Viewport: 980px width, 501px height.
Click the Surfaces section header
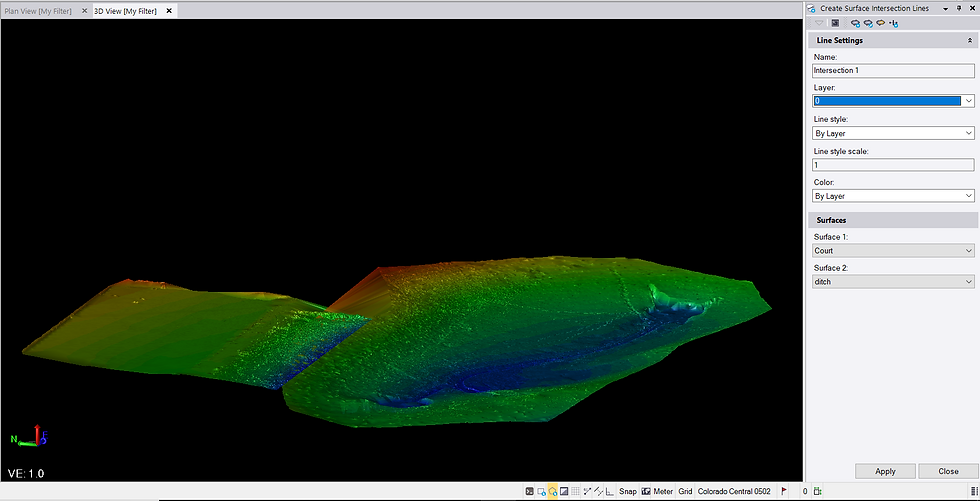click(893, 220)
